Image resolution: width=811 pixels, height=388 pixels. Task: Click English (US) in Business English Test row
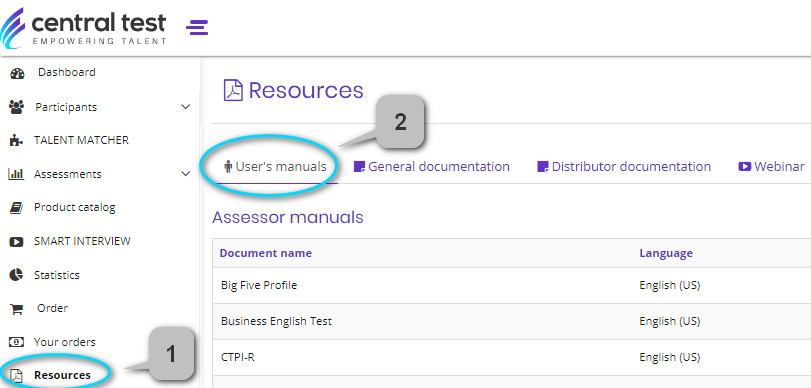(669, 321)
